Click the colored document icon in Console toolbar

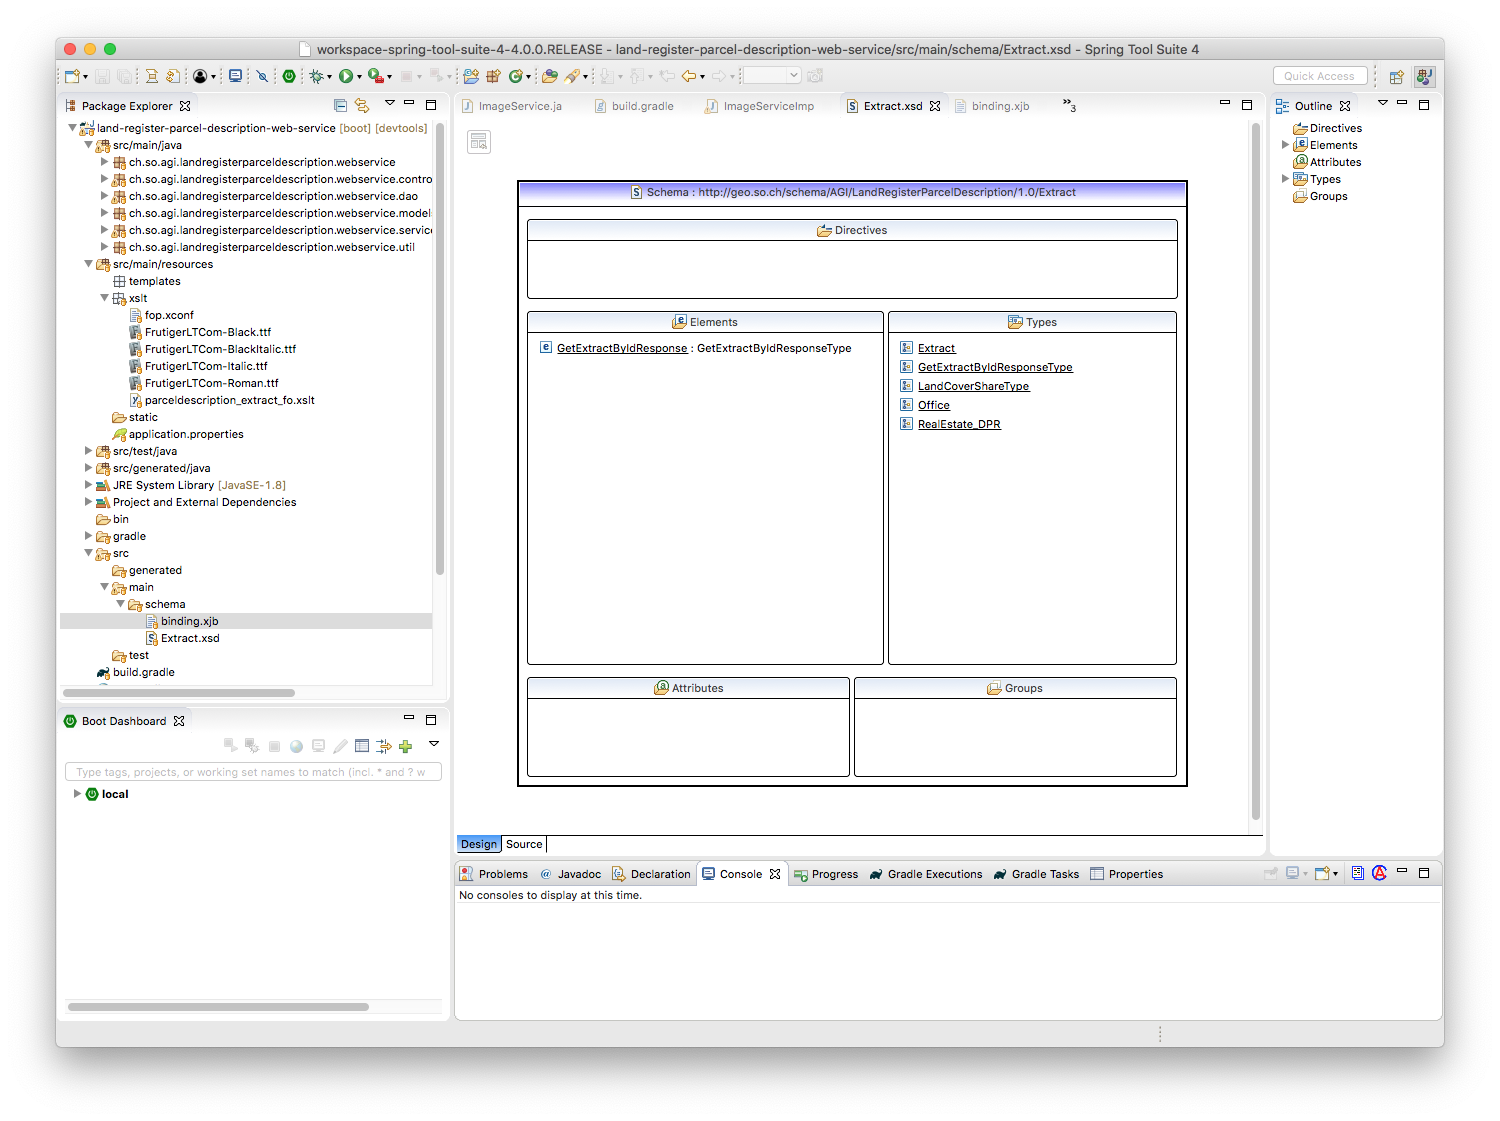tap(1358, 873)
